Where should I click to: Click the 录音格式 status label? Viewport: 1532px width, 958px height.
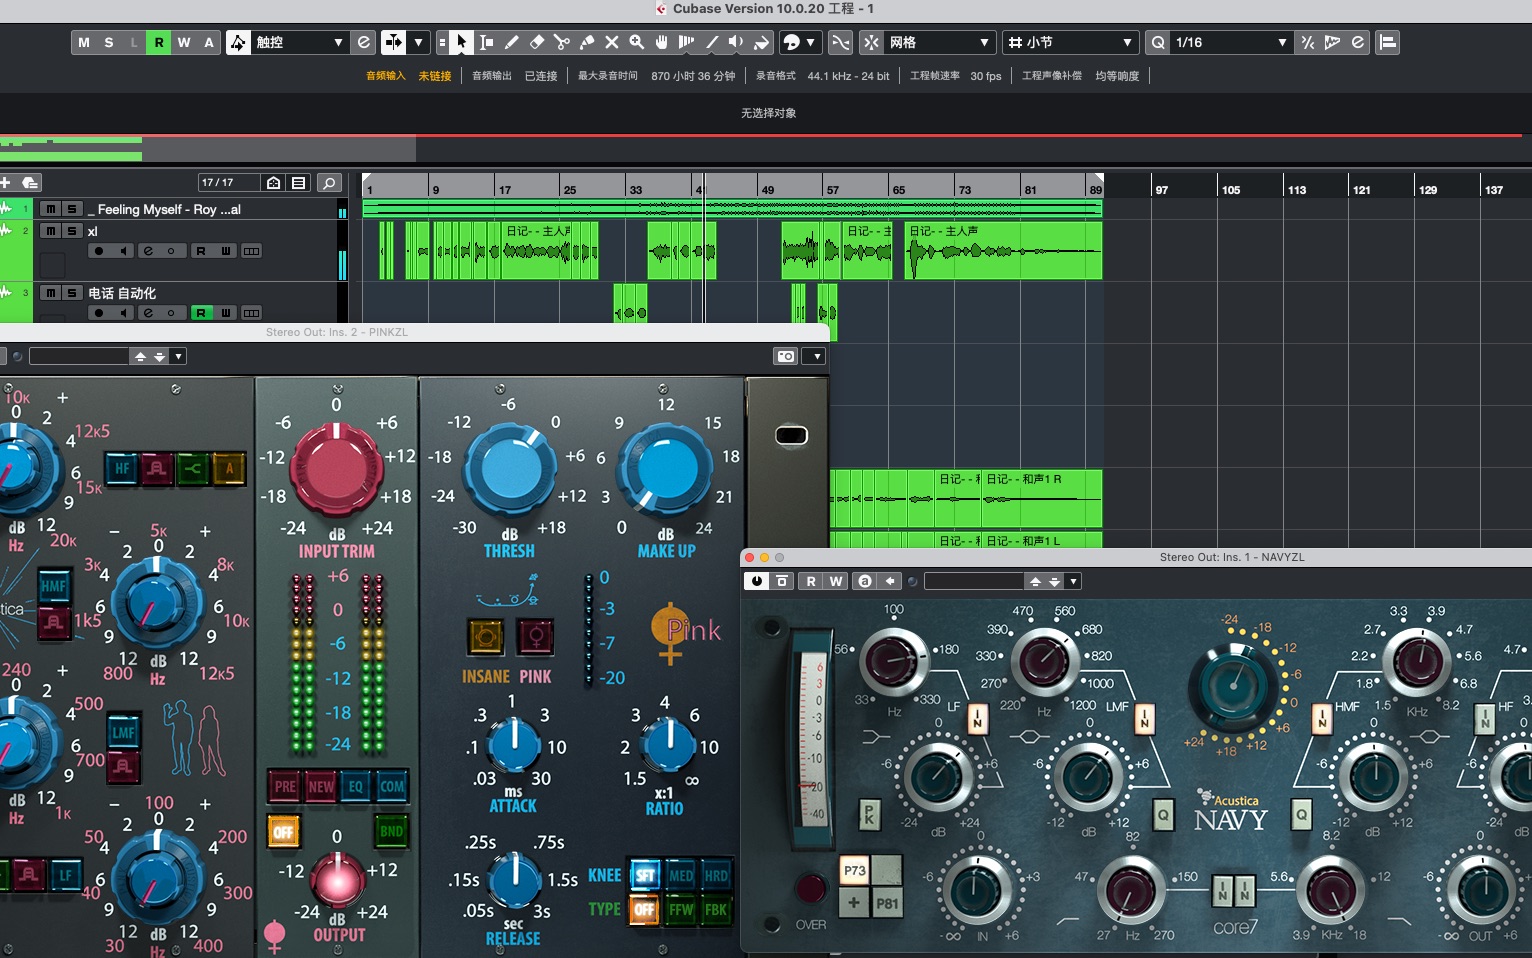pyautogui.click(x=775, y=76)
